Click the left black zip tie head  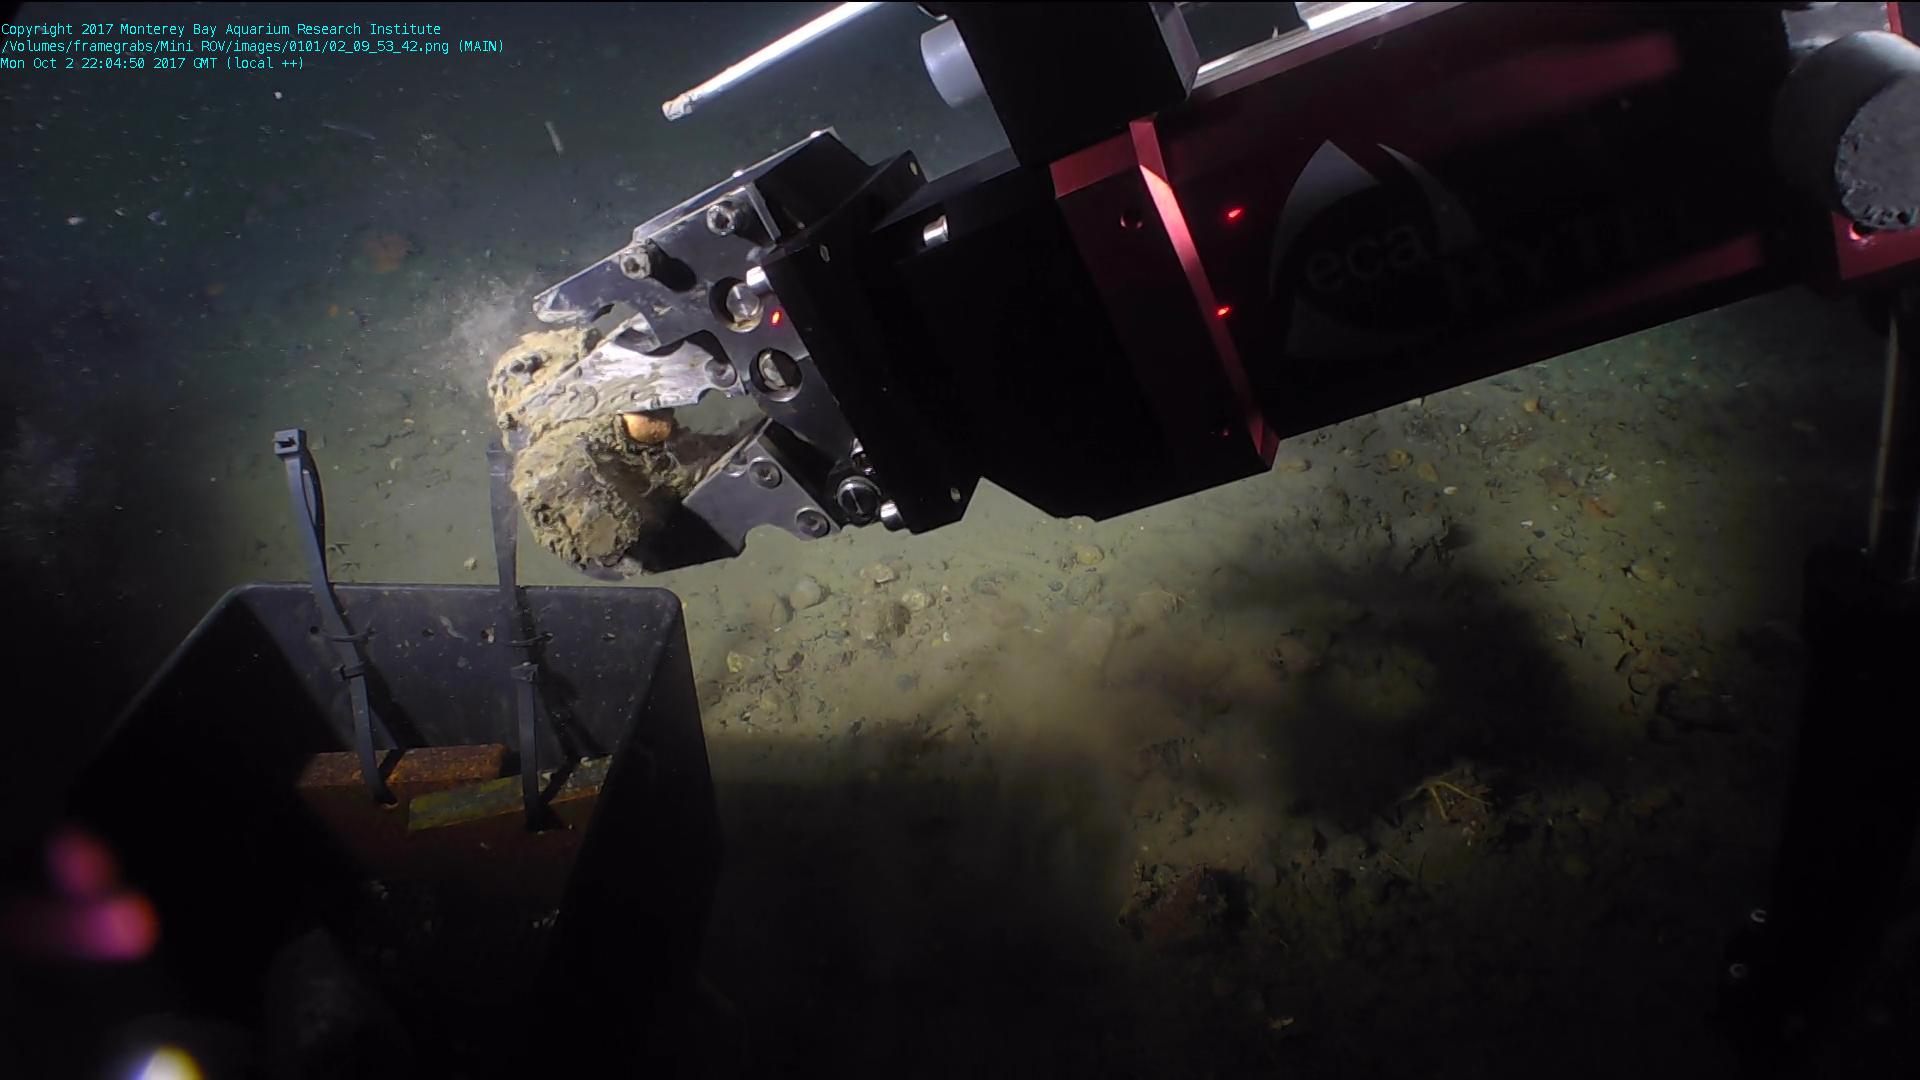tap(289, 441)
